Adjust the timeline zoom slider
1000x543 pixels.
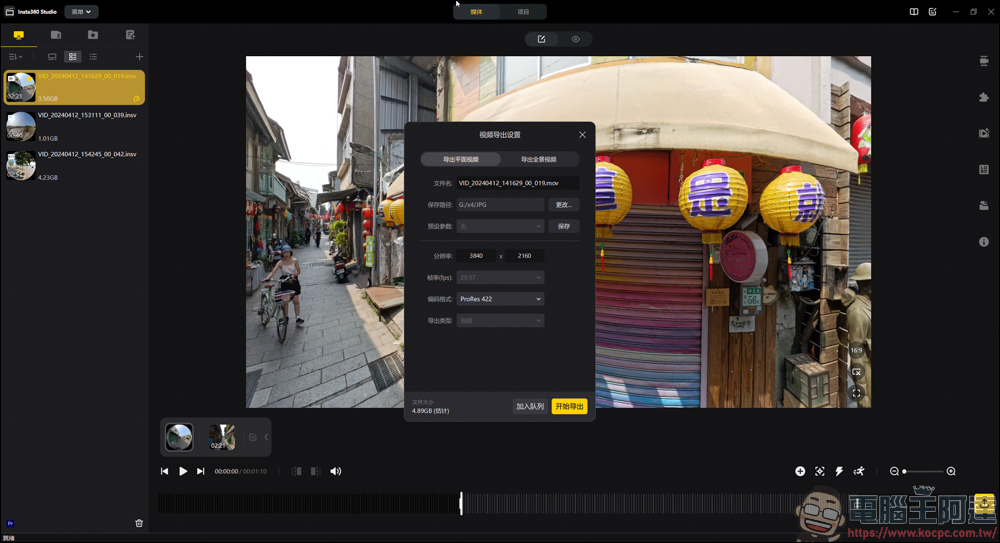click(923, 472)
